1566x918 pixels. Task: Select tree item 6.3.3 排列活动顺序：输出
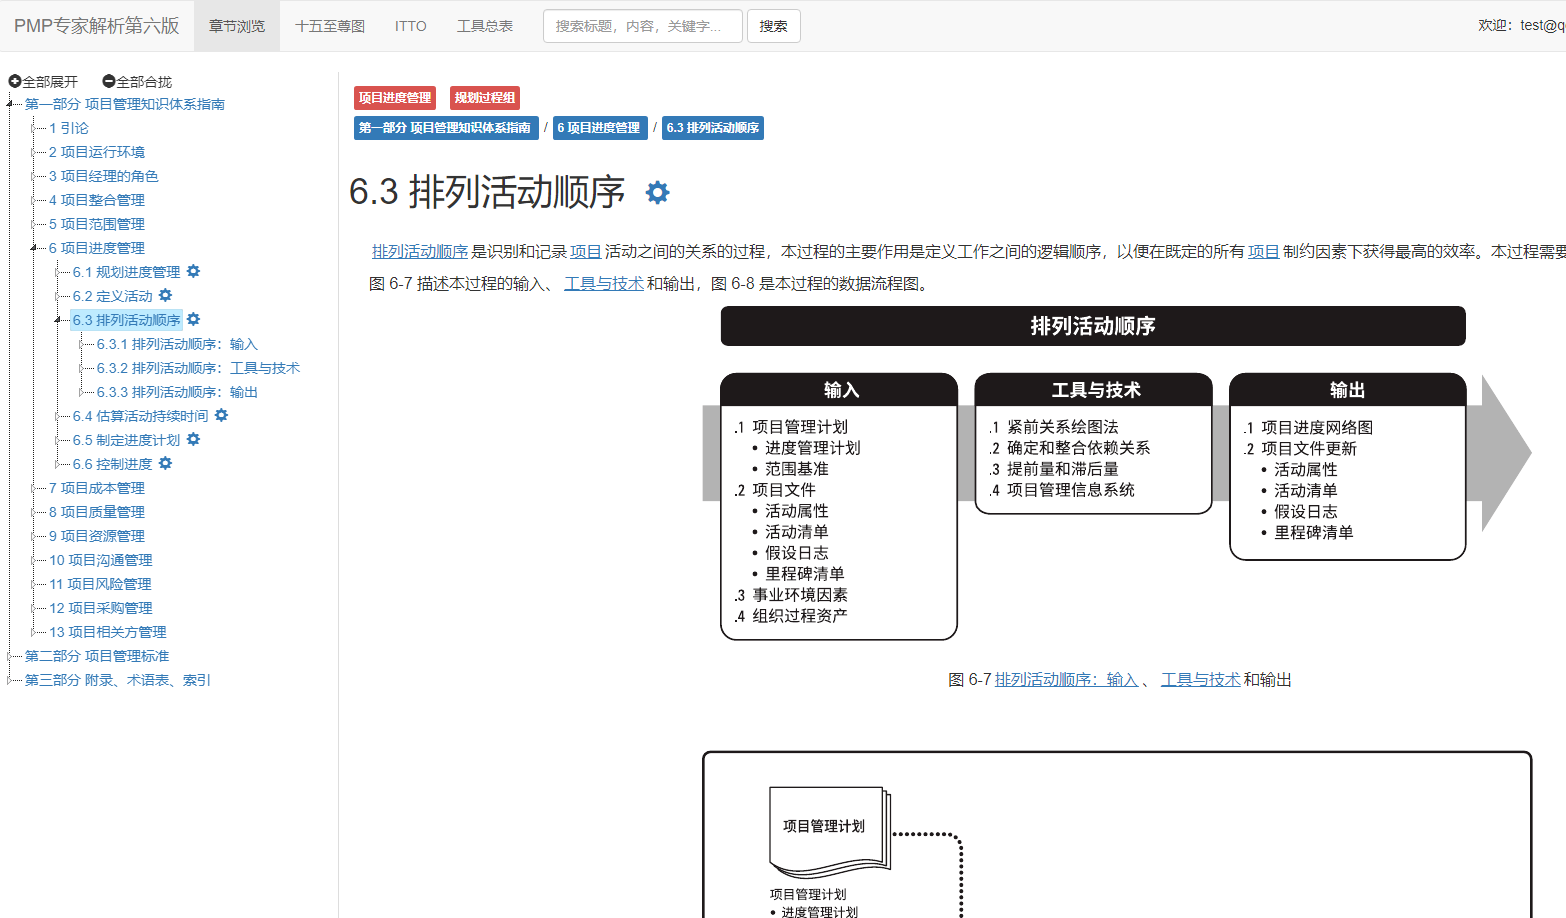[x=177, y=392]
